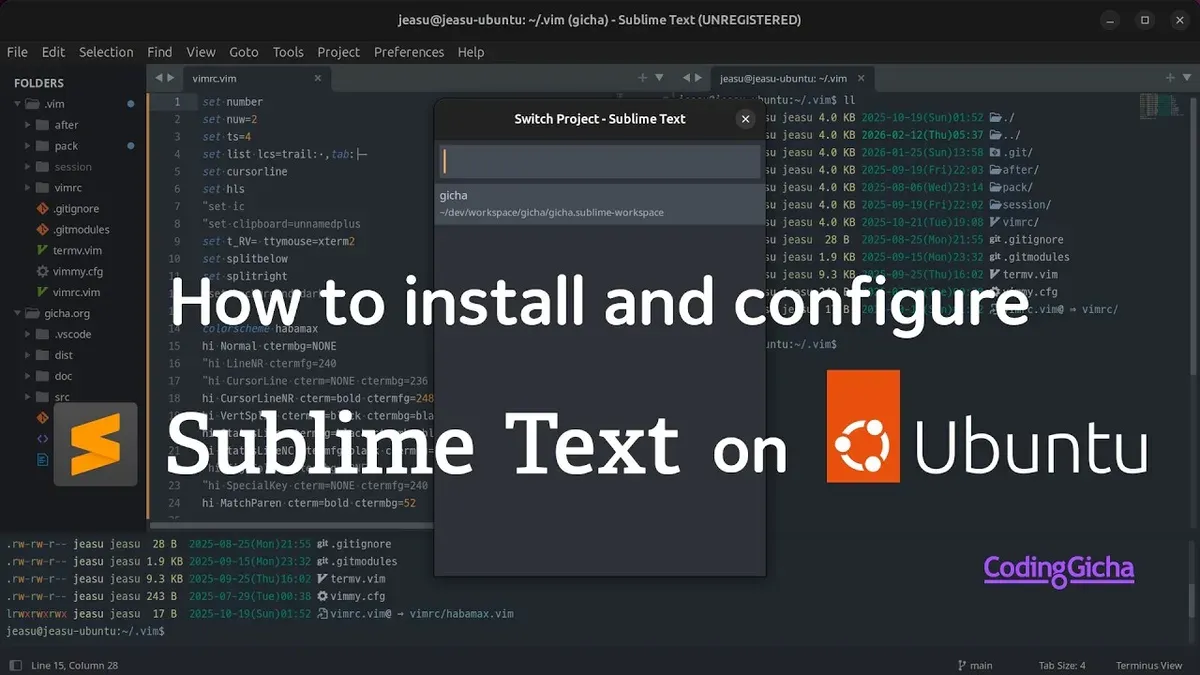1200x675 pixels.
Task: Click the git branch icon in status bar
Action: (x=962, y=665)
